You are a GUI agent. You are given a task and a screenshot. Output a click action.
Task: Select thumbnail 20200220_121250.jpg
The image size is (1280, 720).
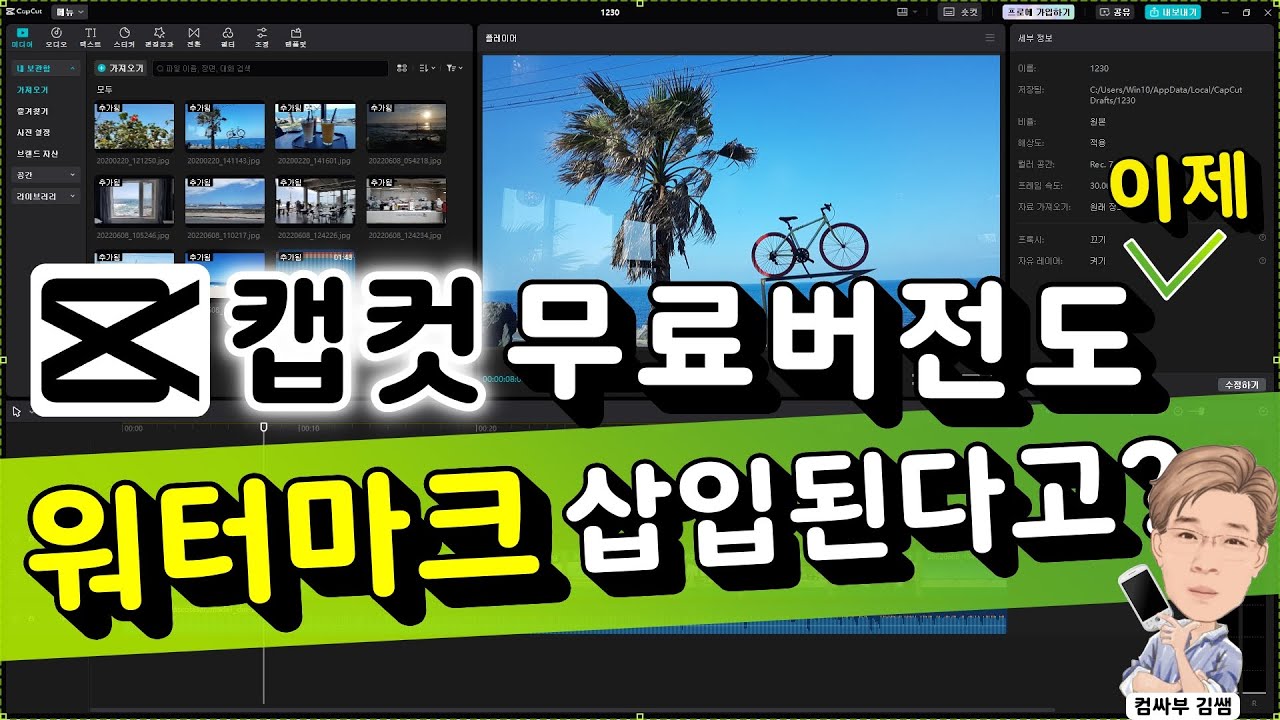pos(134,126)
